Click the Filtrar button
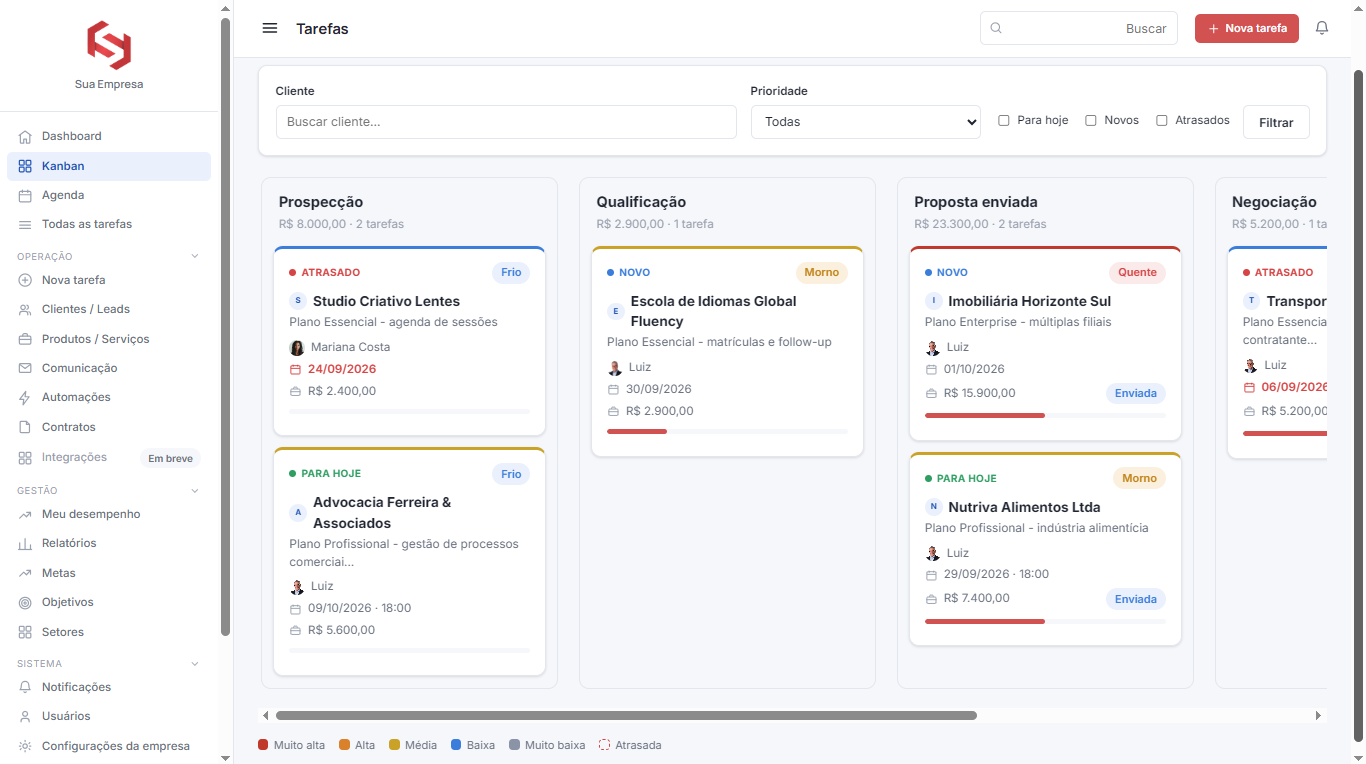 tap(1276, 122)
